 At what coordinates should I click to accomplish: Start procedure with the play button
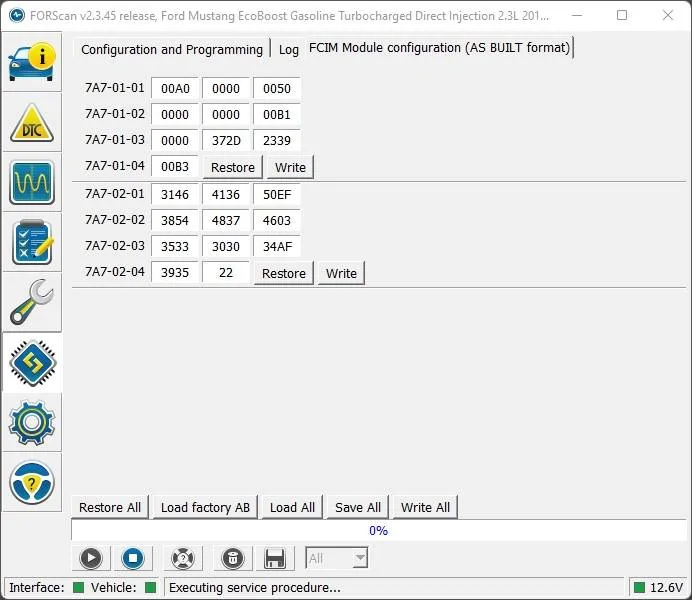click(x=91, y=558)
